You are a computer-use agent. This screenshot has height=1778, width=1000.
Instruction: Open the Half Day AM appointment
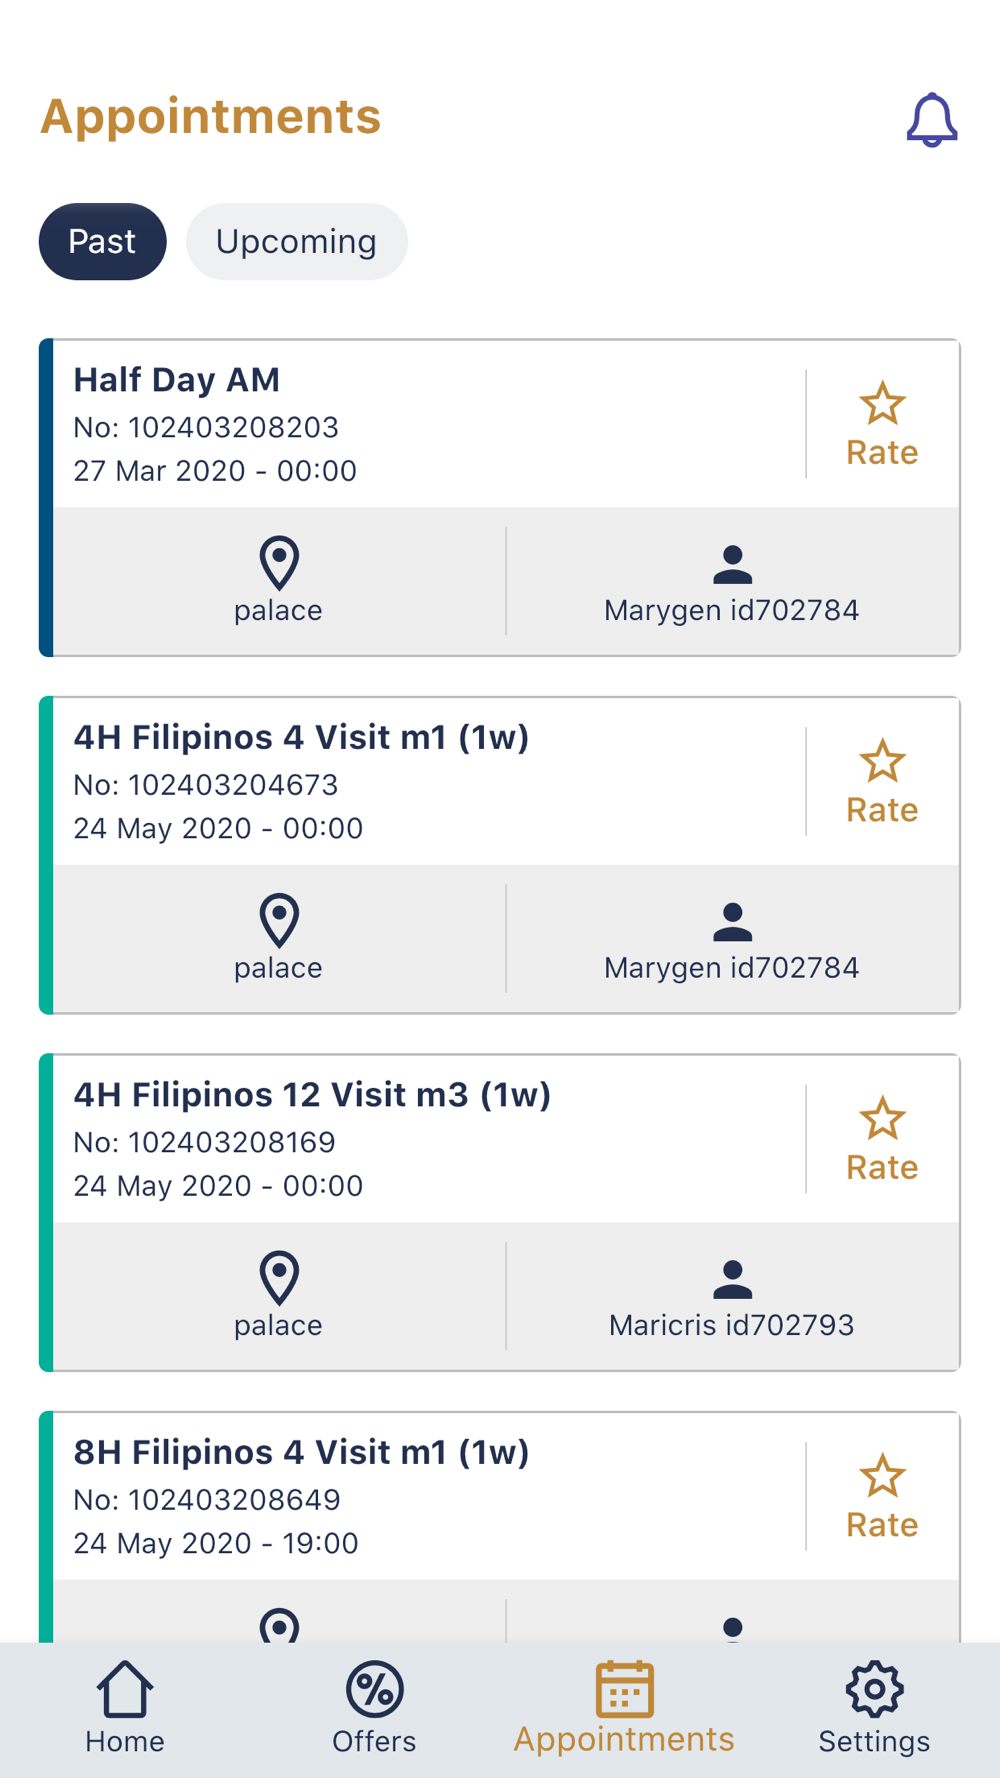coord(177,380)
